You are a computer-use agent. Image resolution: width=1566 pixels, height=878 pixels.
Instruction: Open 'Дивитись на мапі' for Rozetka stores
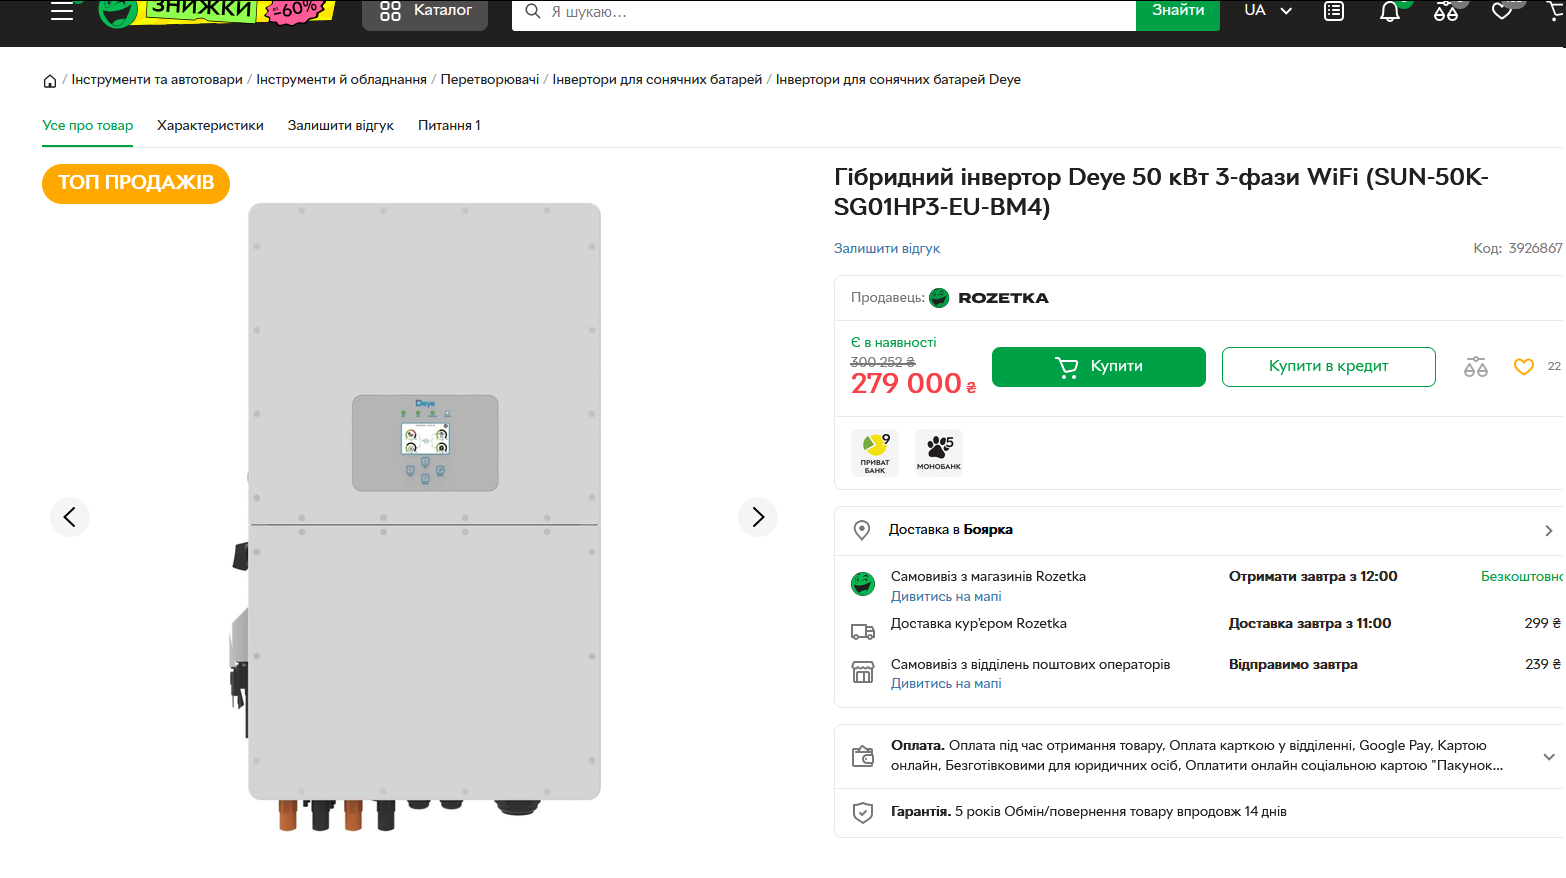[x=946, y=597]
